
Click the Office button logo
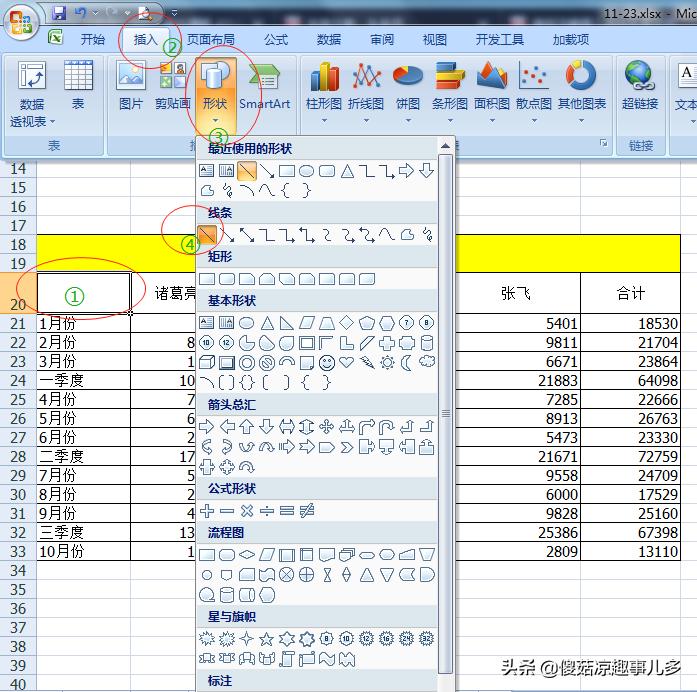pyautogui.click(x=20, y=21)
